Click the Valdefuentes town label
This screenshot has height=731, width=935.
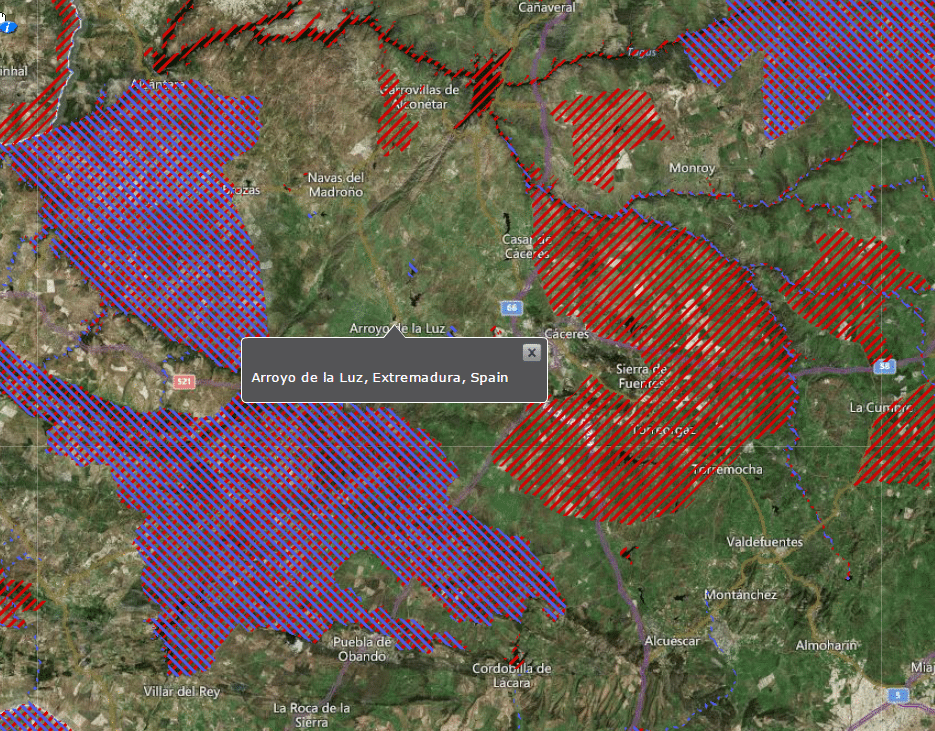click(764, 542)
